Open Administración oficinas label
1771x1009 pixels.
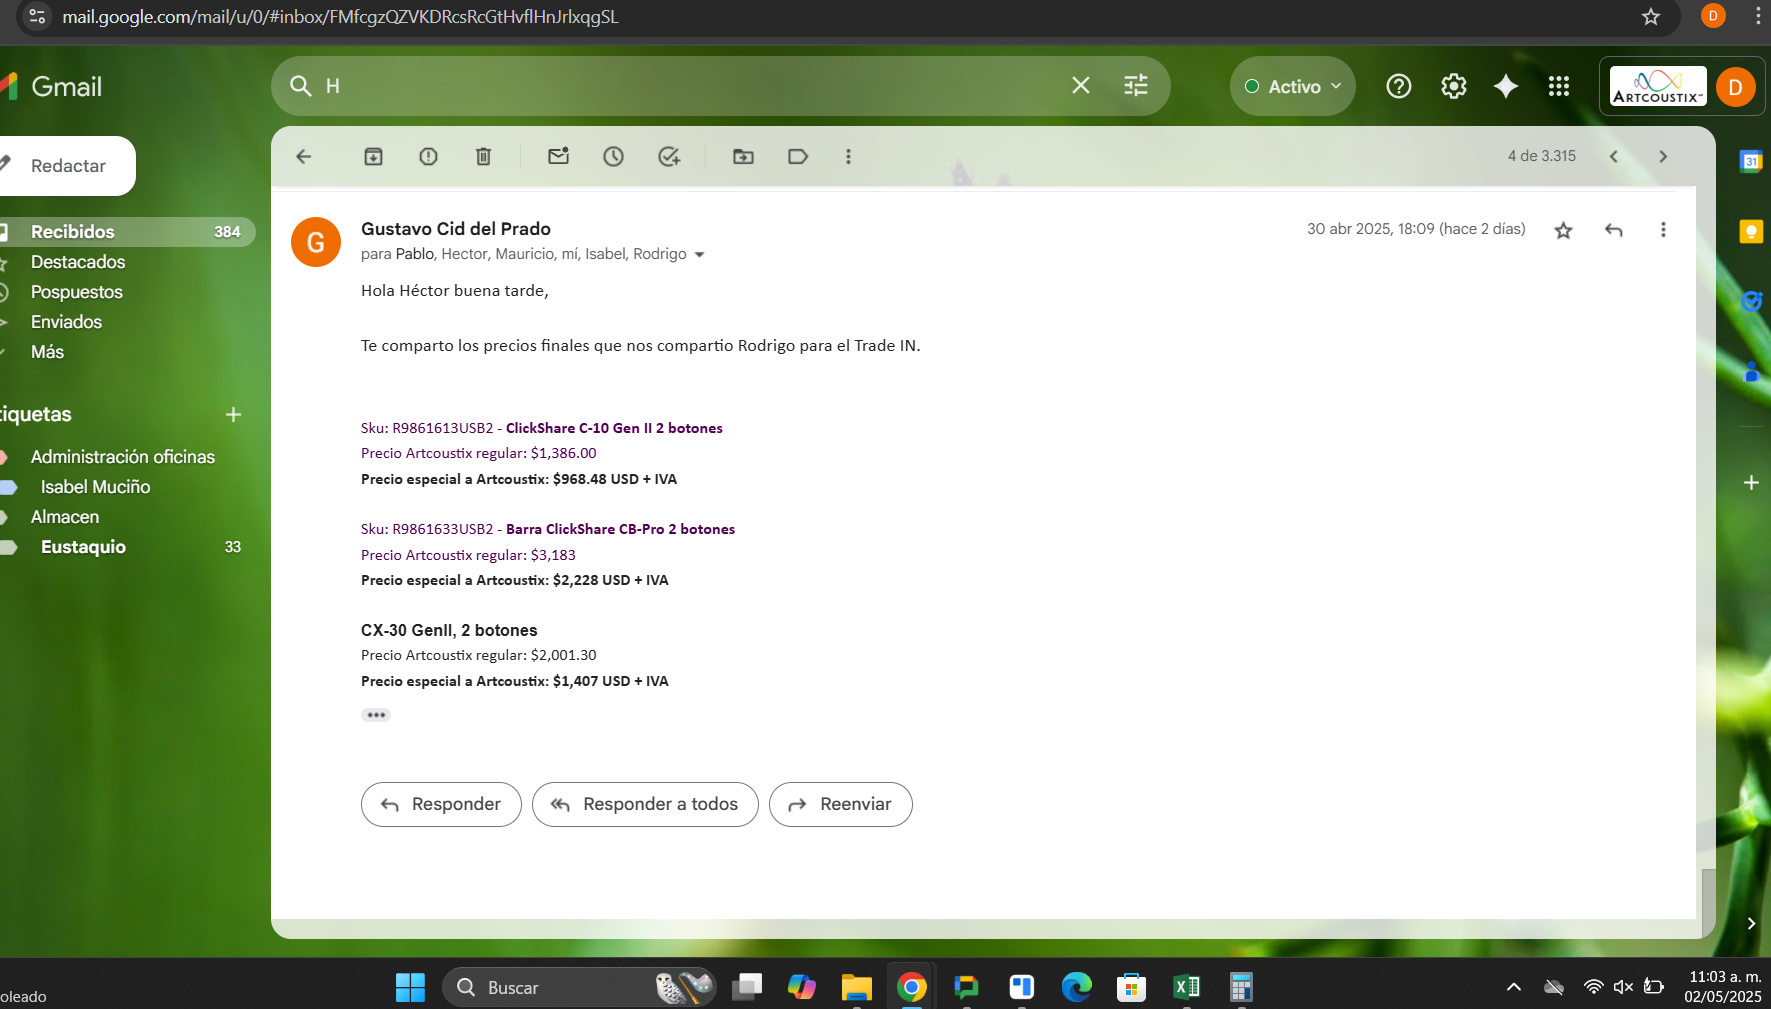[x=123, y=457]
